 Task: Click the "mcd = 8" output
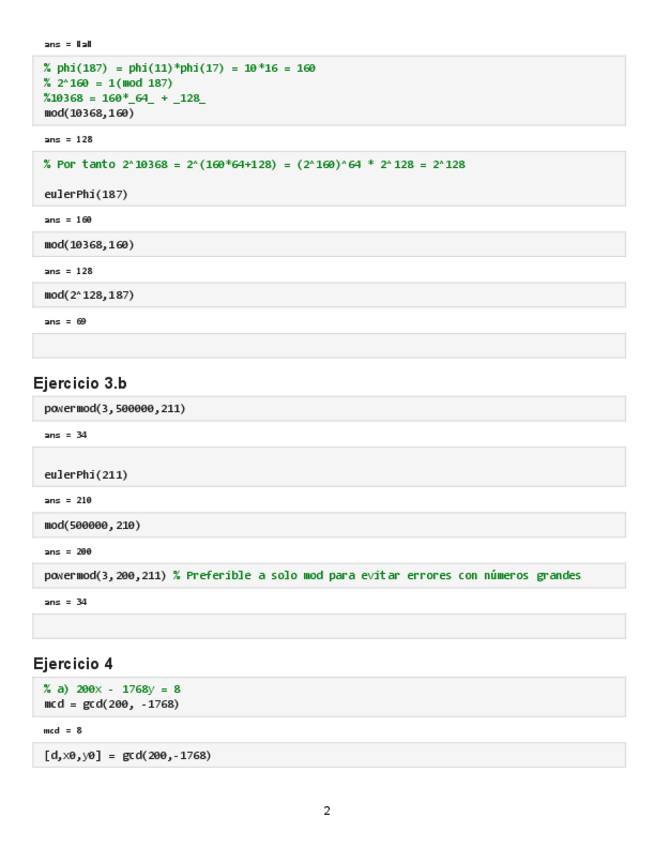click(62, 730)
